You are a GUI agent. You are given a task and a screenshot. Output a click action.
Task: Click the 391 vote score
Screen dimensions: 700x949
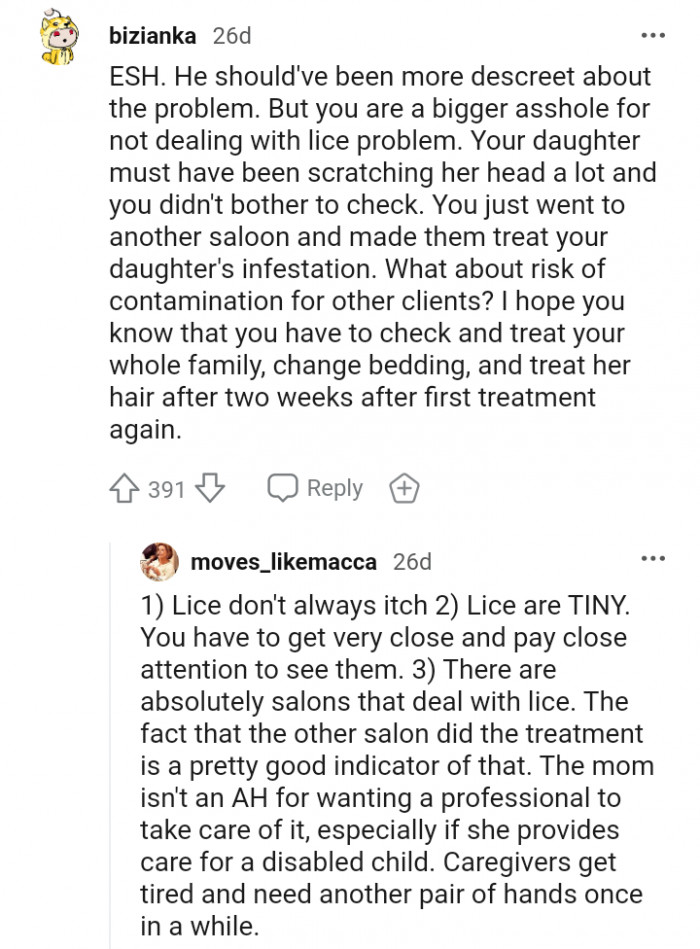pyautogui.click(x=166, y=490)
